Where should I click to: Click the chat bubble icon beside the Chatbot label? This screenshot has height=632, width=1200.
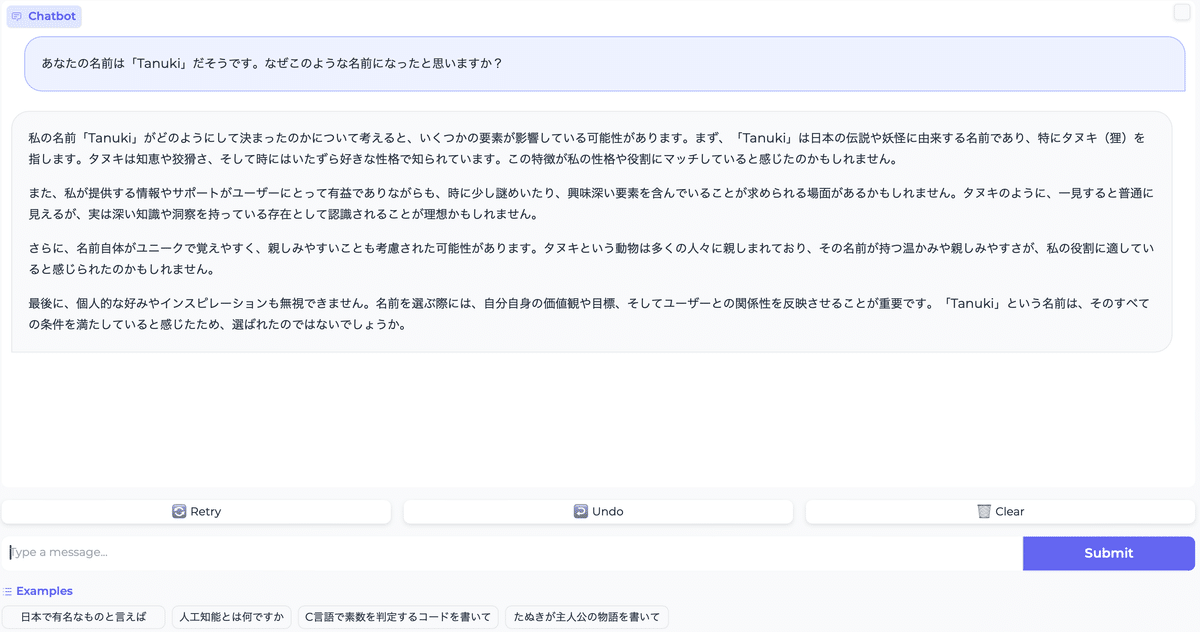[19, 16]
